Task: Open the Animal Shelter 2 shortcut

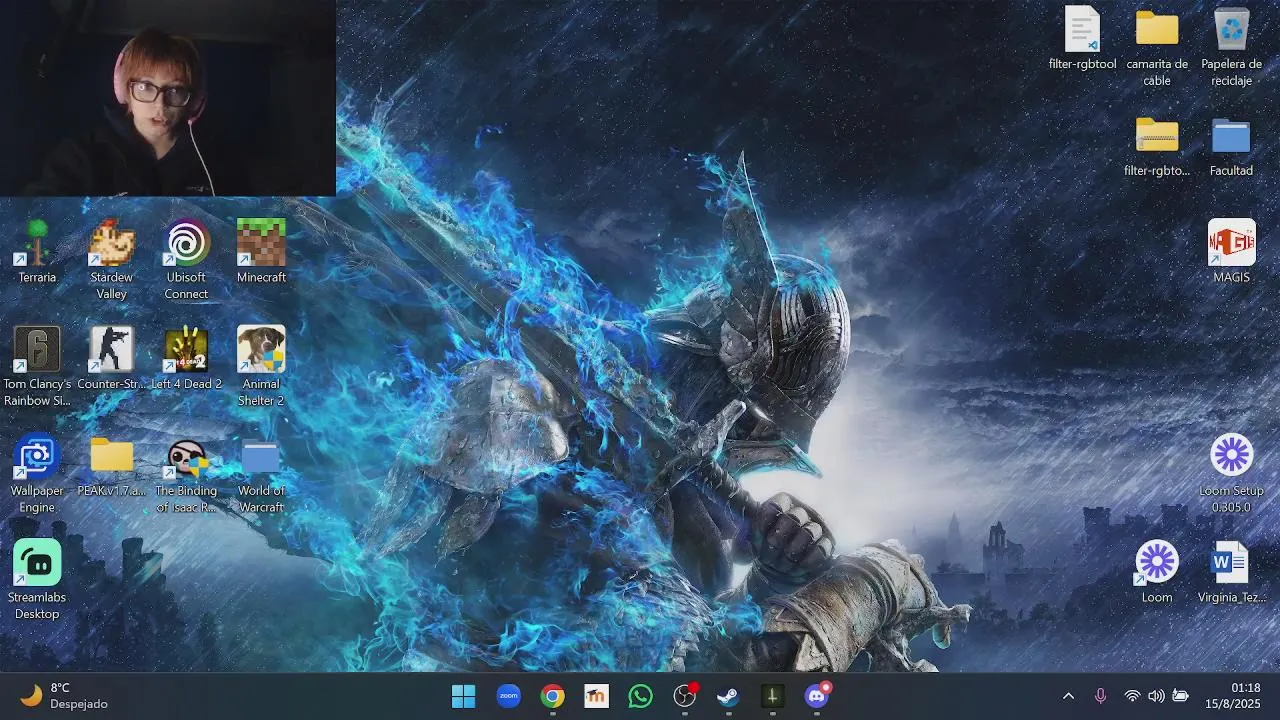Action: pyautogui.click(x=261, y=366)
